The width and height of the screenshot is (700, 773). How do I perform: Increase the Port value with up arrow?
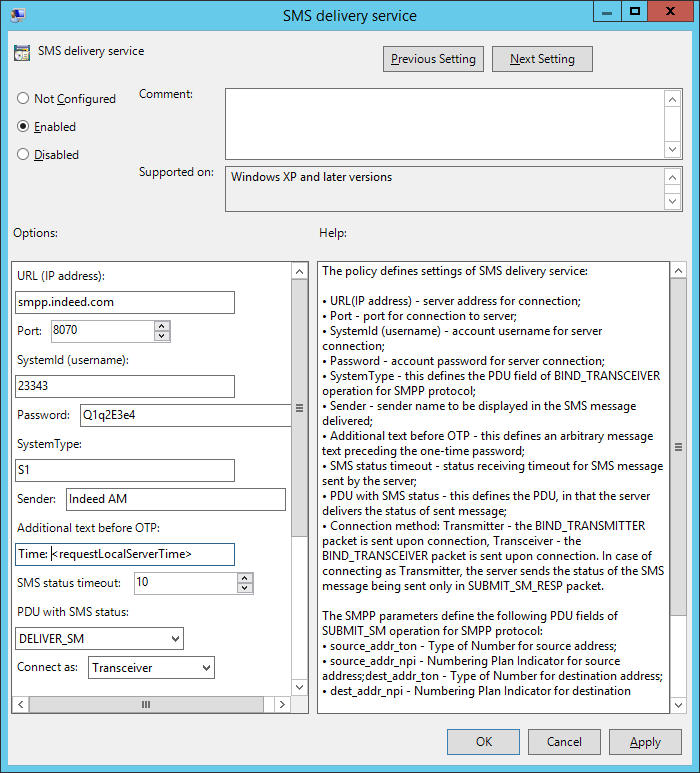(x=162, y=326)
